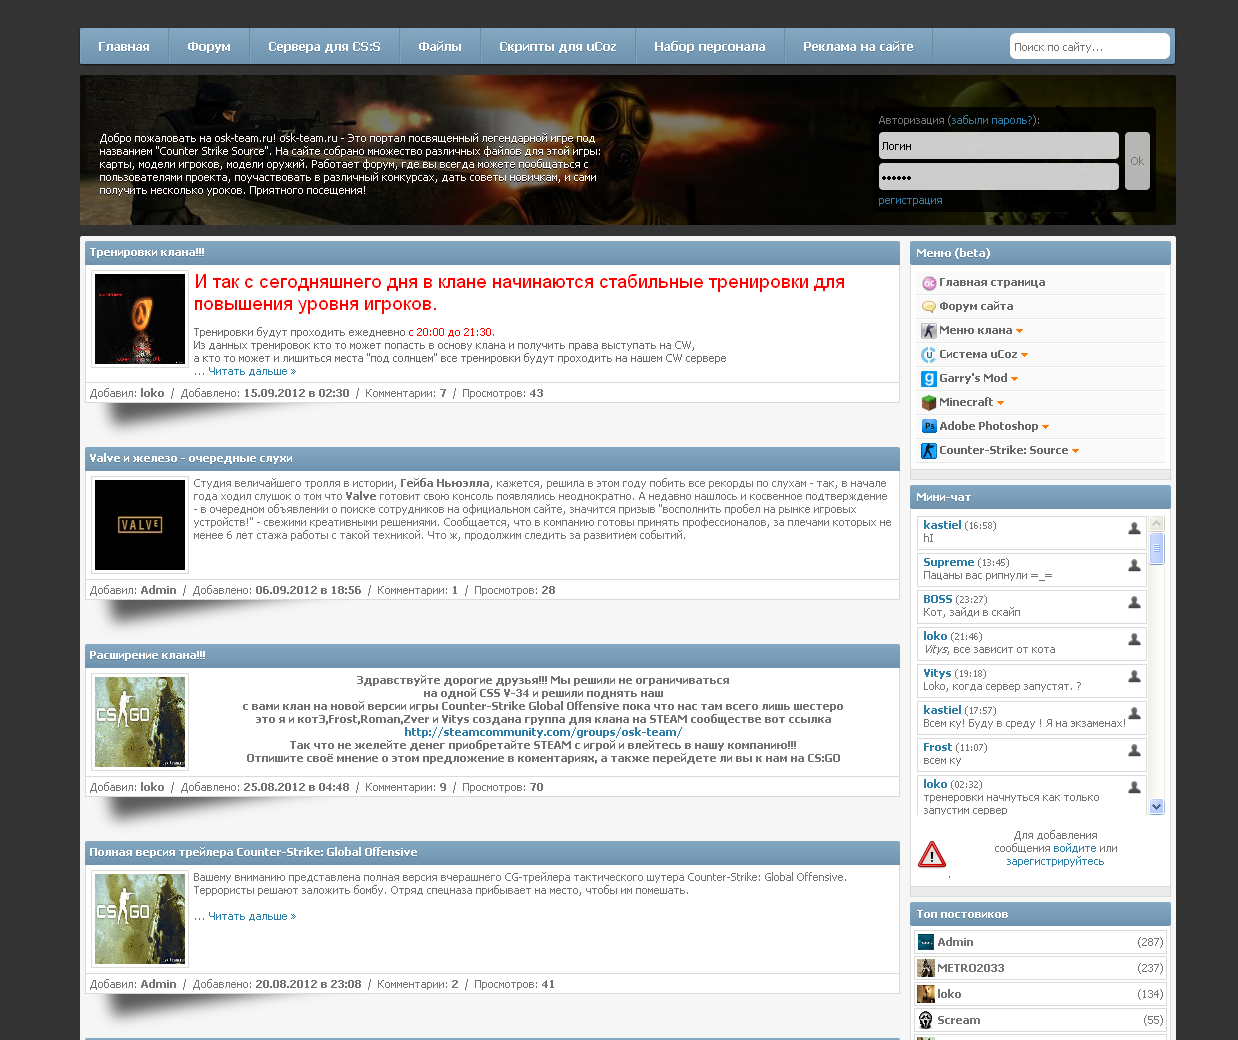Click the site search input field
1238x1040 pixels.
[x=1089, y=47]
